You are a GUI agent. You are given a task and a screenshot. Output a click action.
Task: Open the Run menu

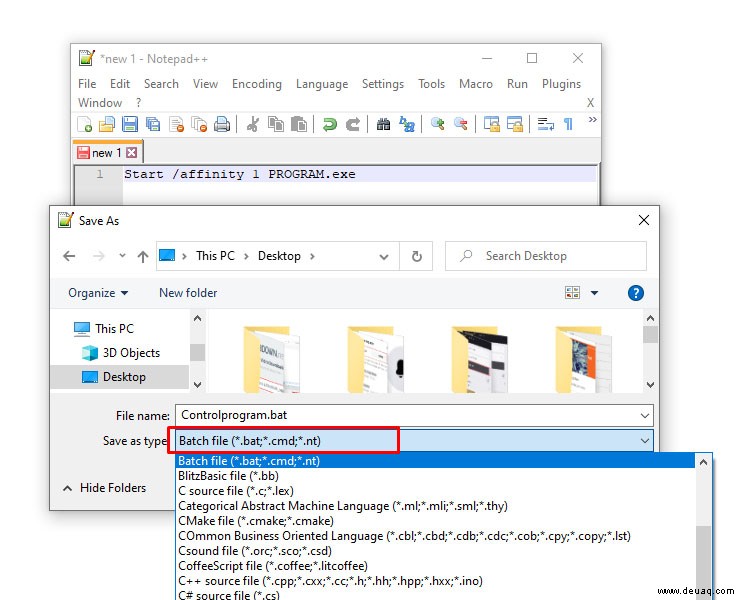[x=517, y=84]
